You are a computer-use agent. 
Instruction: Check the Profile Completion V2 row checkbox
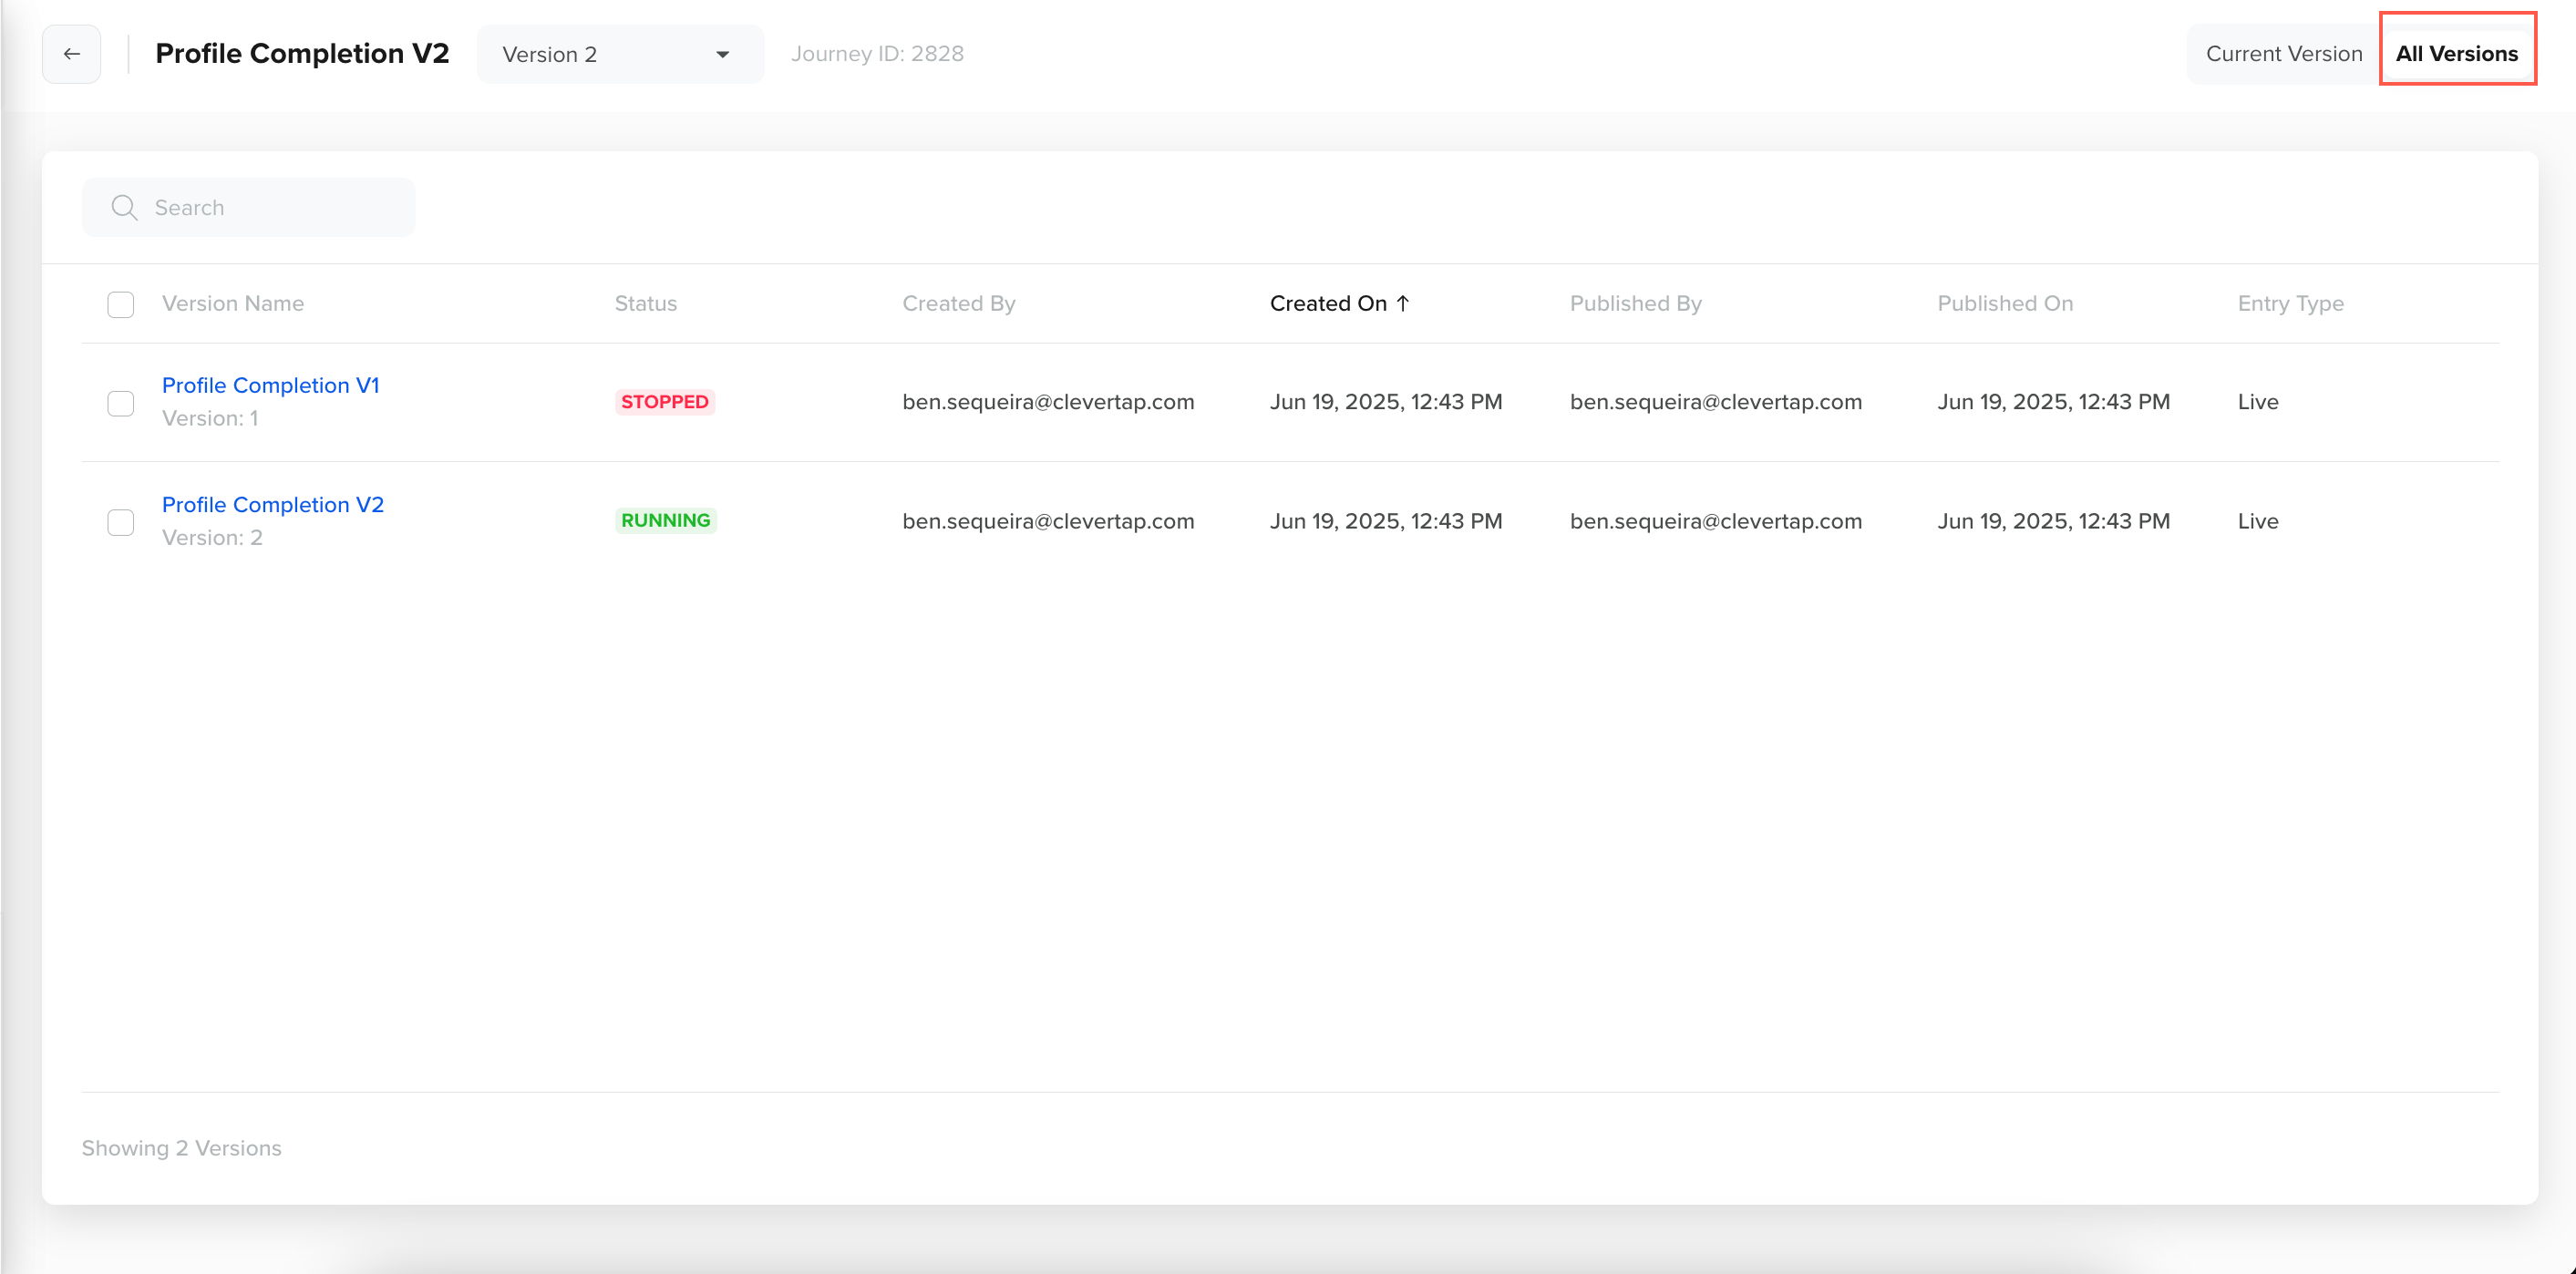120,522
